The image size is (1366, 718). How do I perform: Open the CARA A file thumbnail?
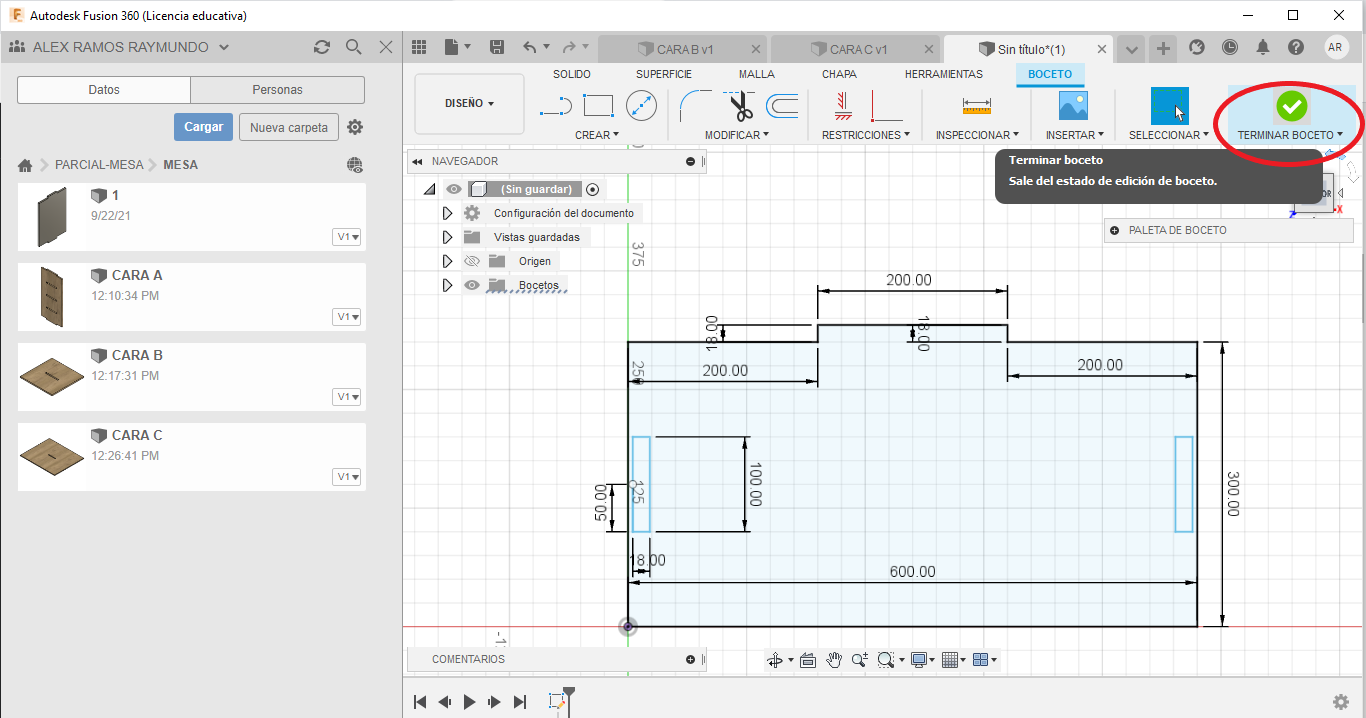pyautogui.click(x=52, y=295)
